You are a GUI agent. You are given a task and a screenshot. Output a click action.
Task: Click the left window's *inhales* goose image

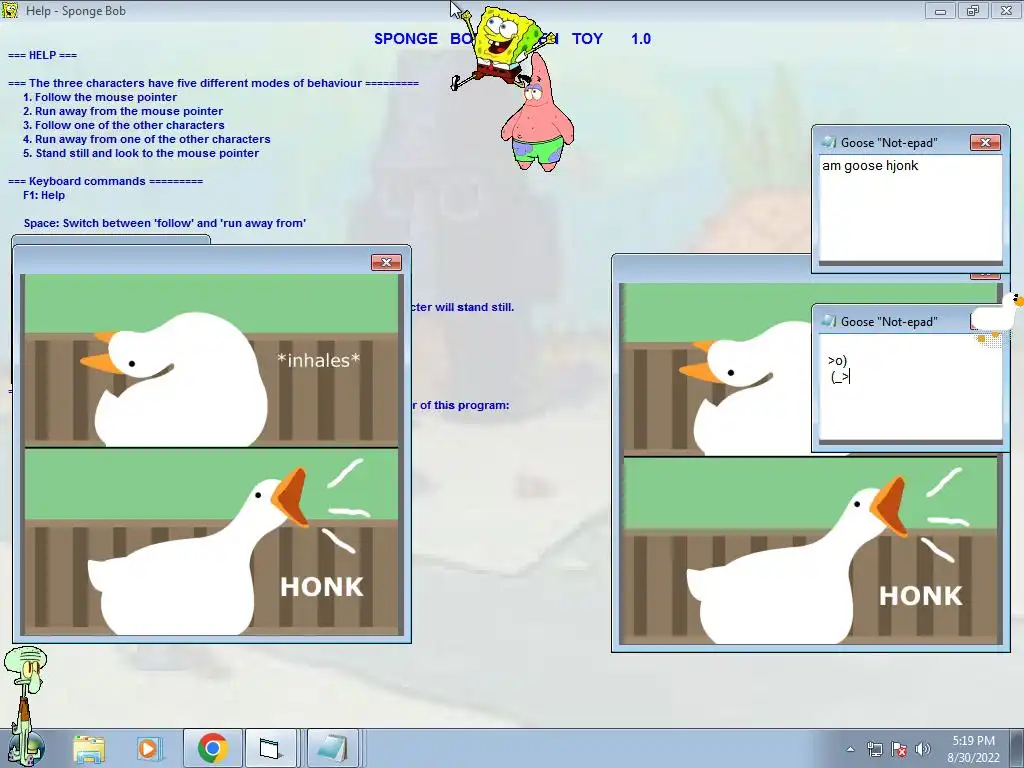[211, 360]
